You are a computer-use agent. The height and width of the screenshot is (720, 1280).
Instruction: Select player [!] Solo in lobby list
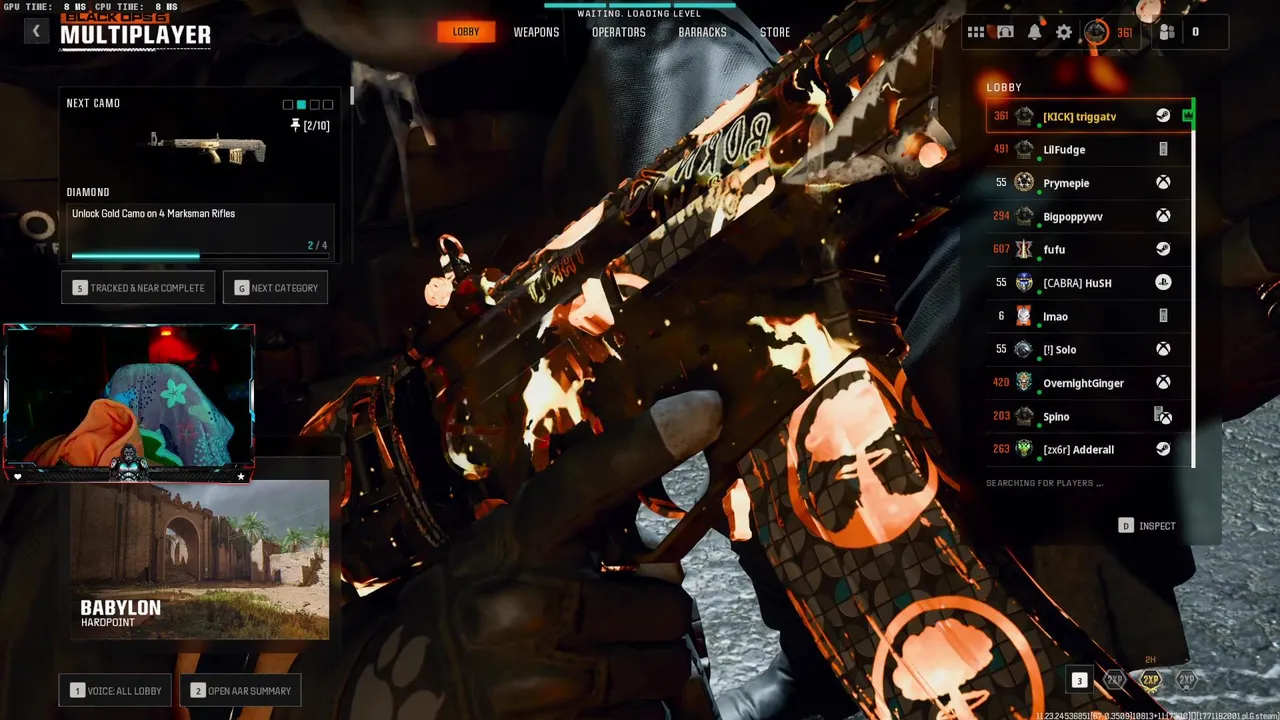tap(1089, 349)
